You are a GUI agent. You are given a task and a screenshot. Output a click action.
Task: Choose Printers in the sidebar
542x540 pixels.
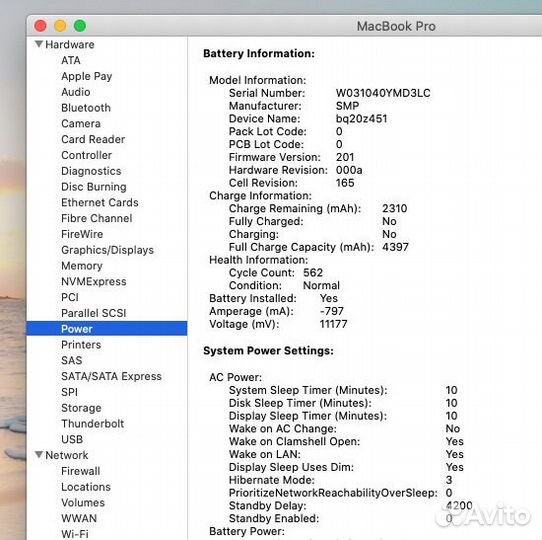coord(81,345)
